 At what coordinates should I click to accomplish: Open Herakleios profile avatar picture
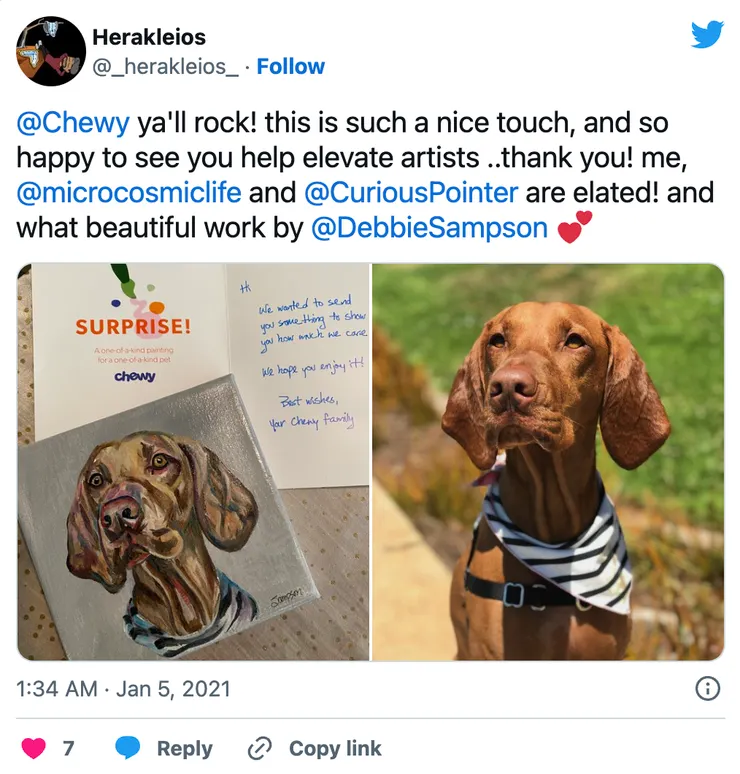coord(51,51)
